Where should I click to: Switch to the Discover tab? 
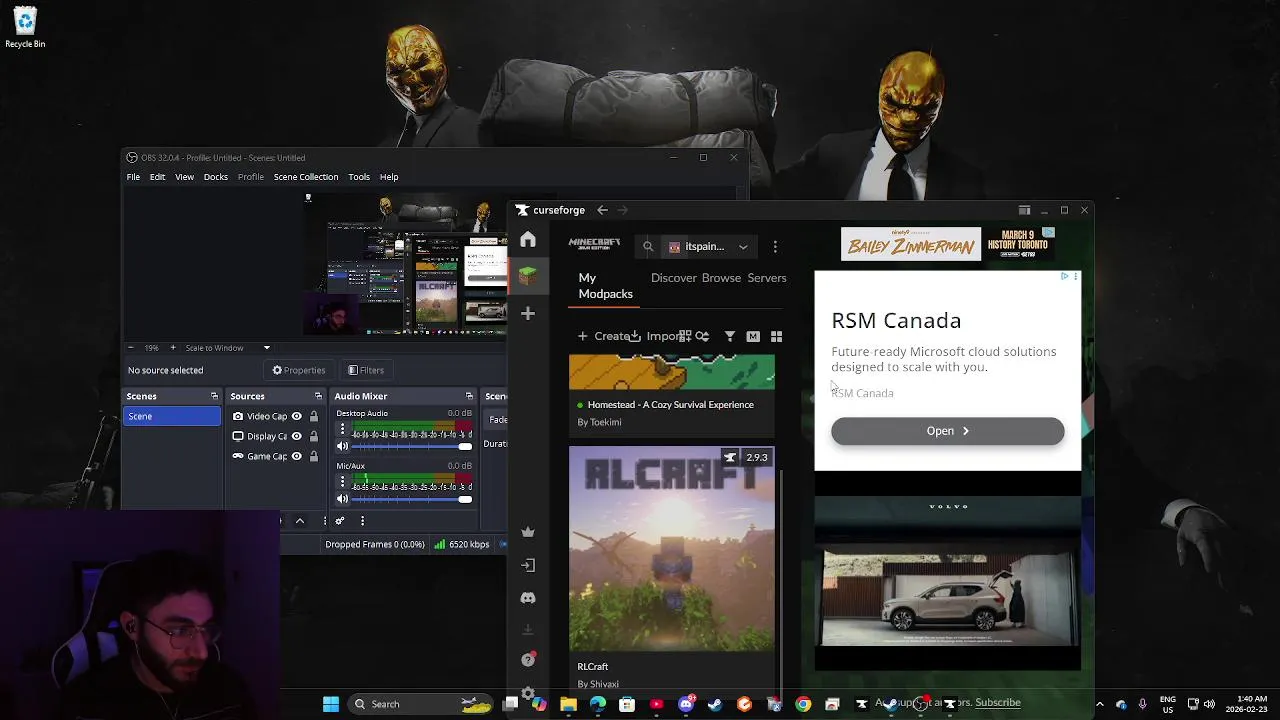pyautogui.click(x=674, y=278)
